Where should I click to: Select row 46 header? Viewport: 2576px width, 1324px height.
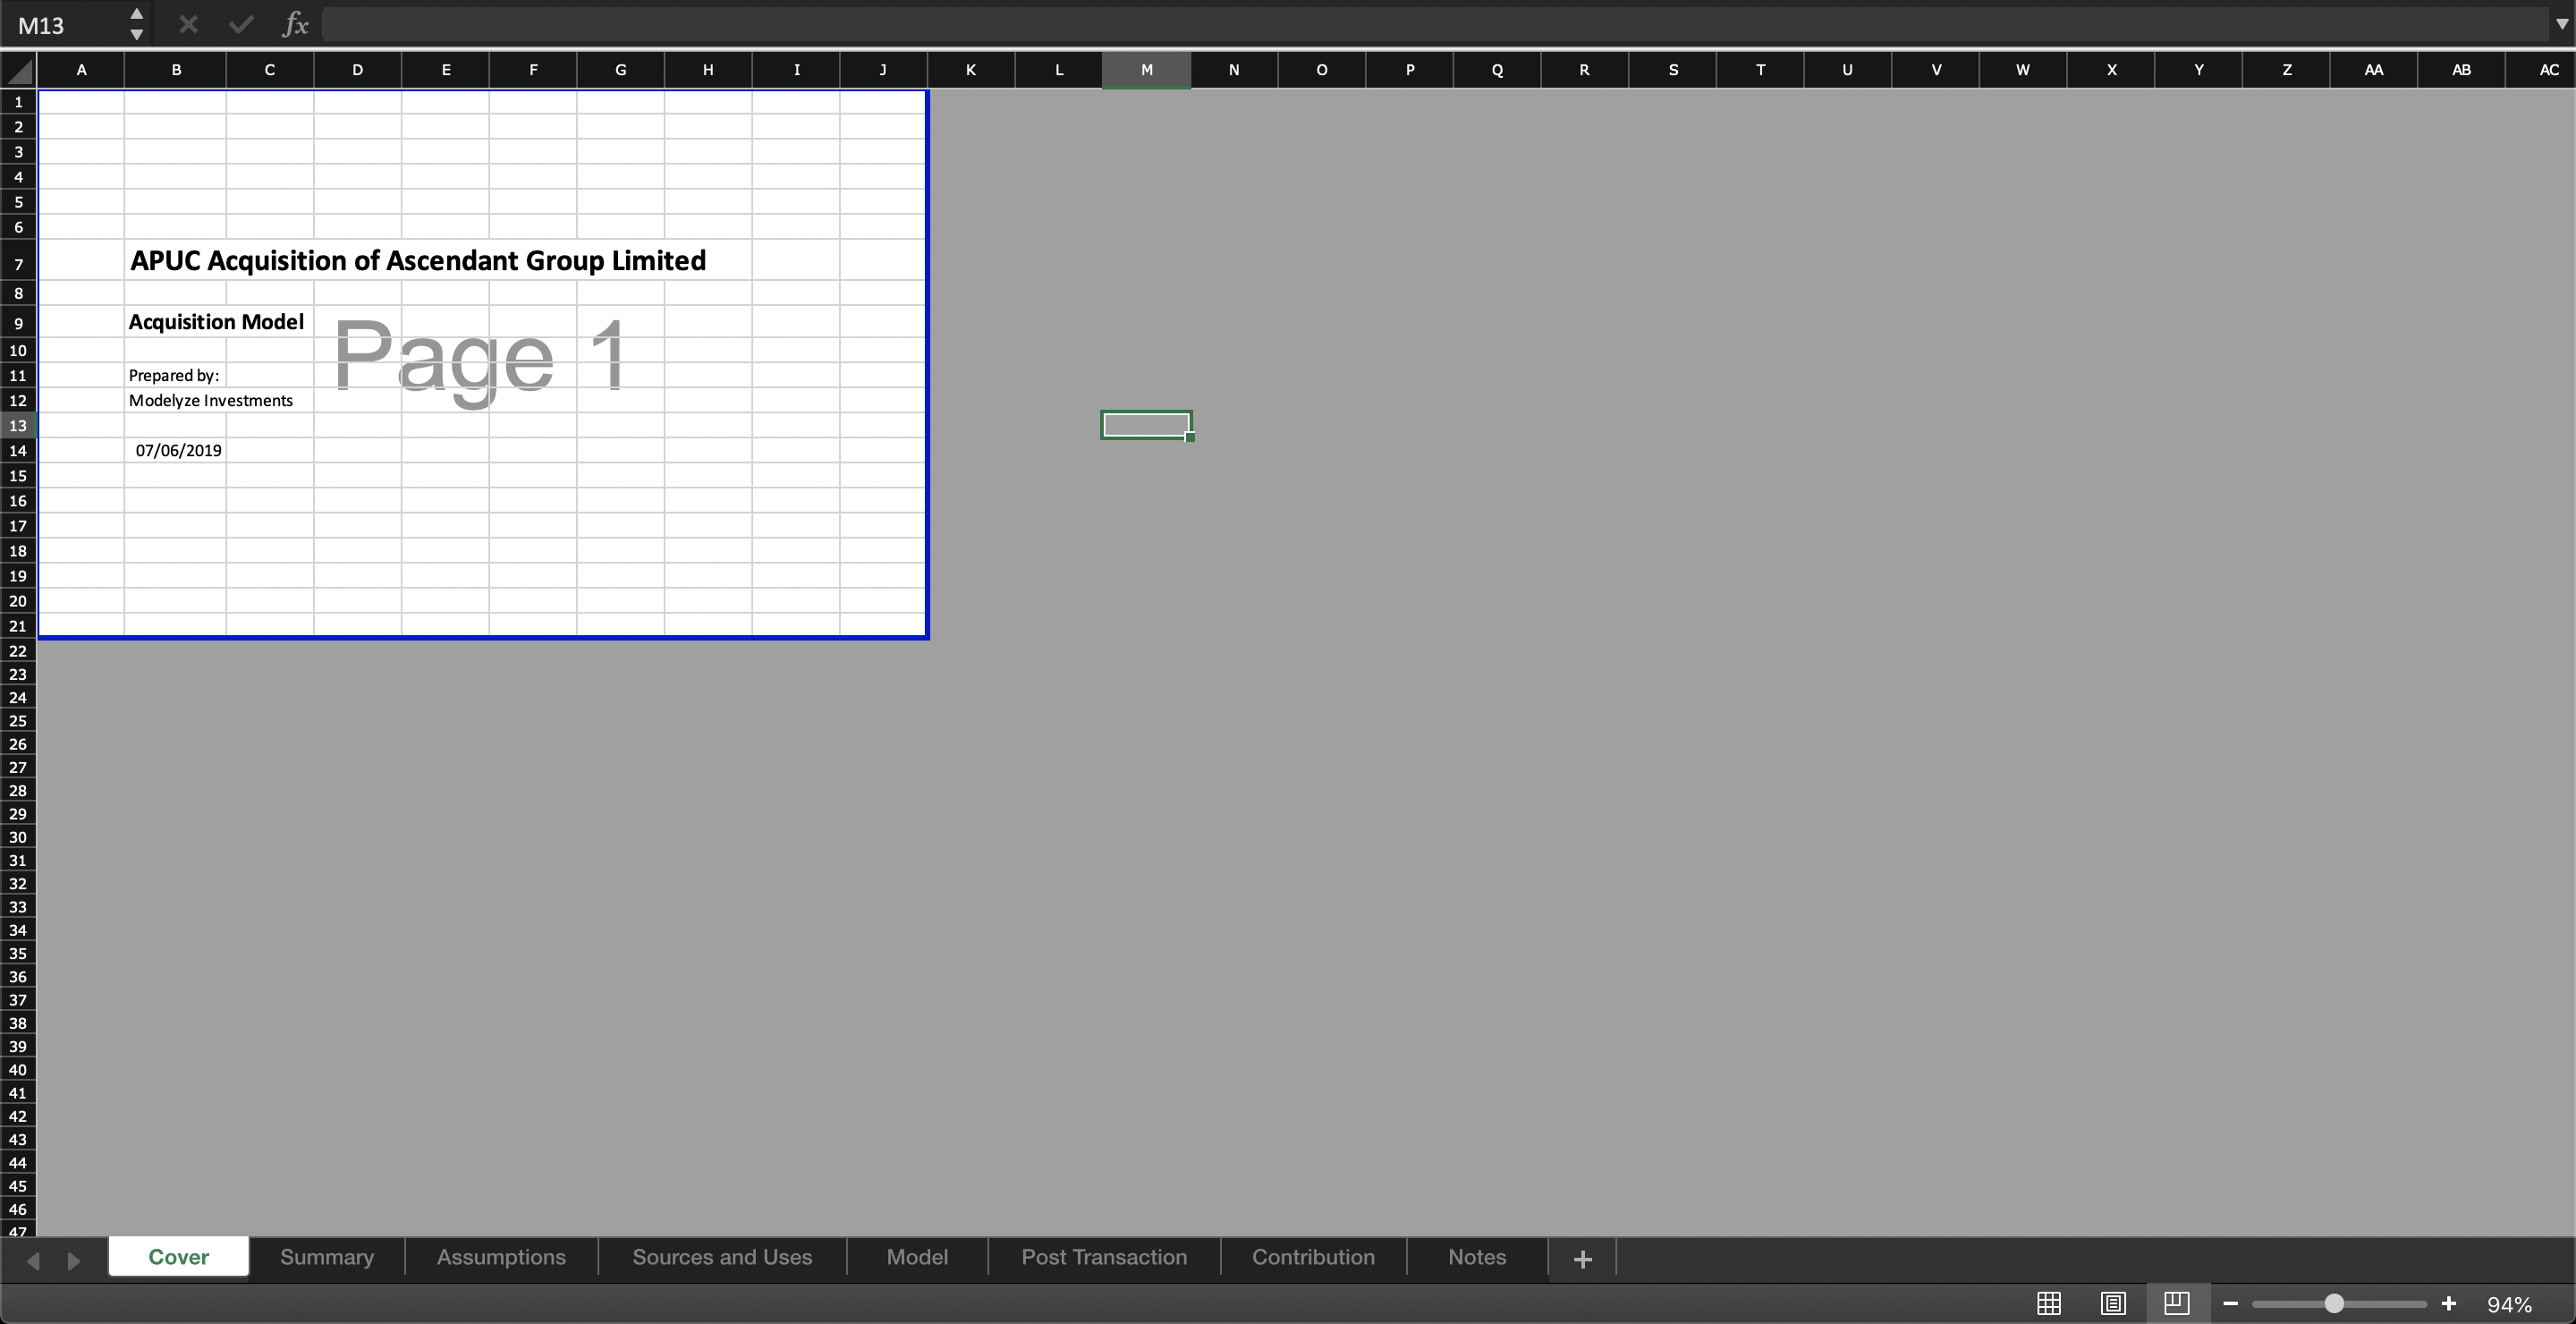pyautogui.click(x=18, y=1209)
